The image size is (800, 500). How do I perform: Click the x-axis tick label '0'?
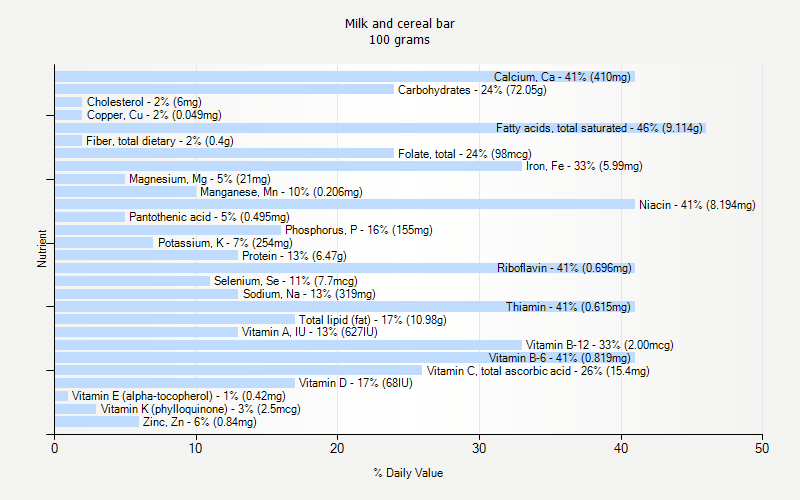pyautogui.click(x=55, y=448)
